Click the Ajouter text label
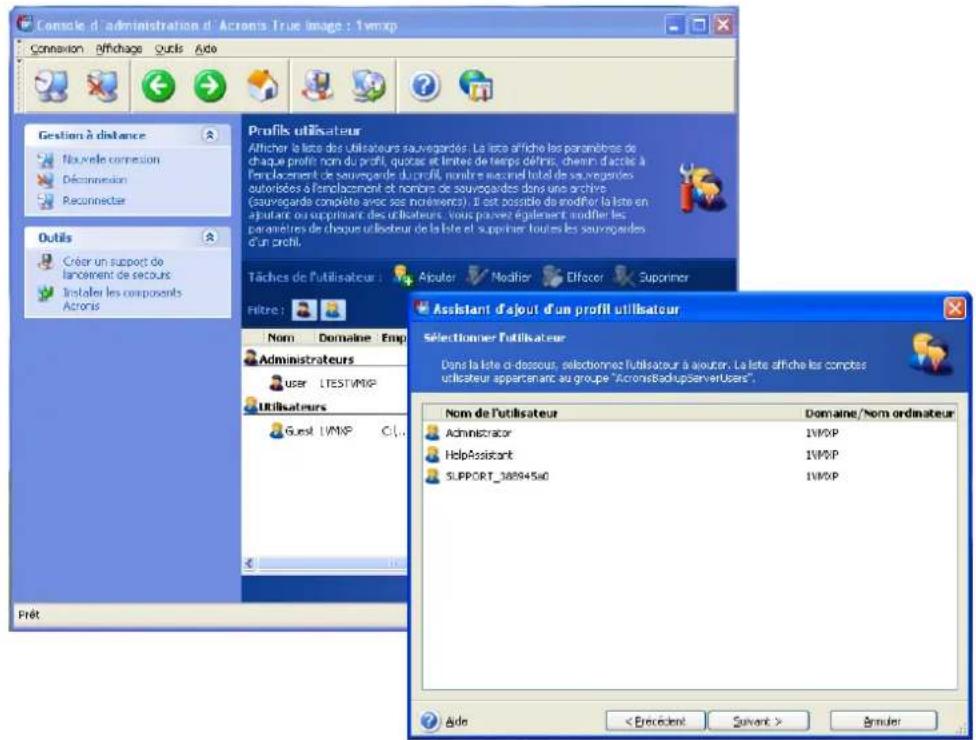Viewport: 976px width, 740px height. [437, 277]
